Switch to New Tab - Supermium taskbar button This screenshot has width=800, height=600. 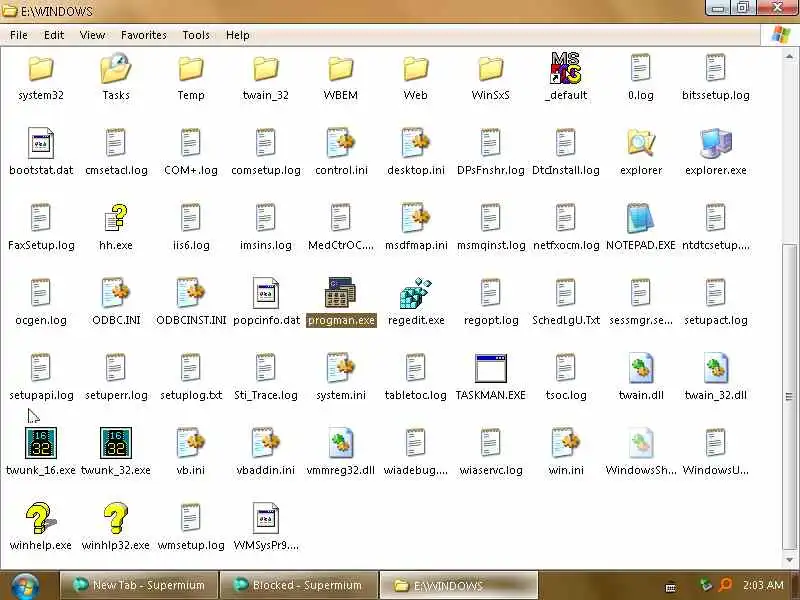click(x=139, y=585)
